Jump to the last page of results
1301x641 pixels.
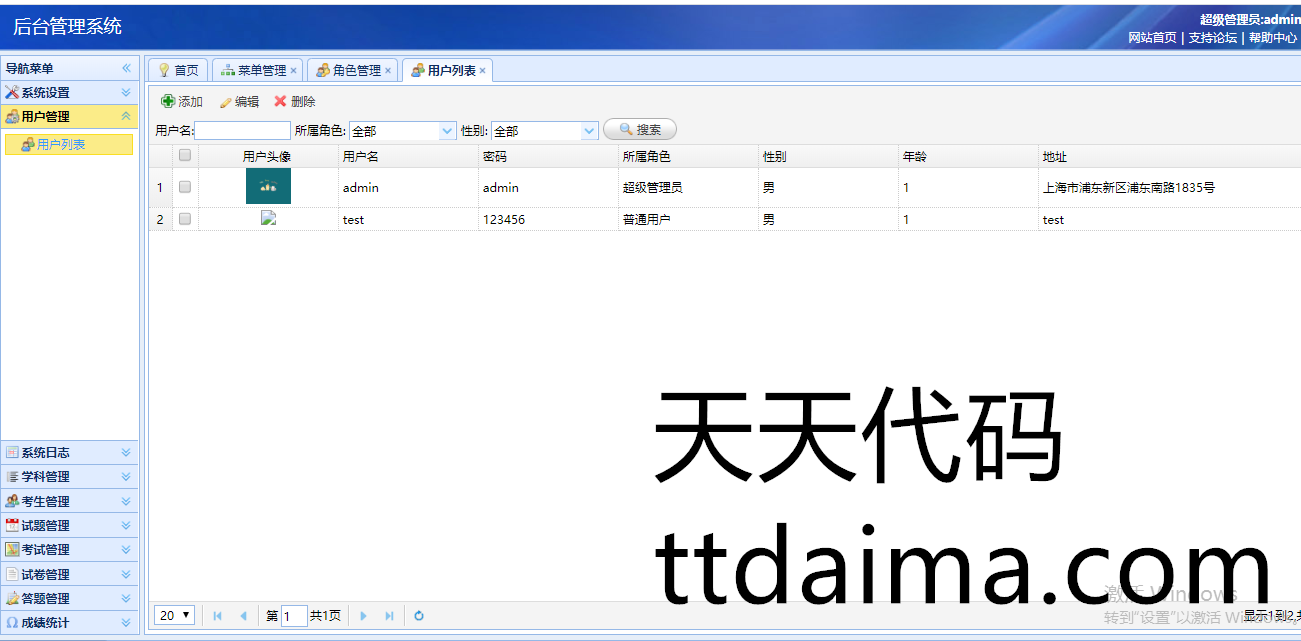pos(389,616)
